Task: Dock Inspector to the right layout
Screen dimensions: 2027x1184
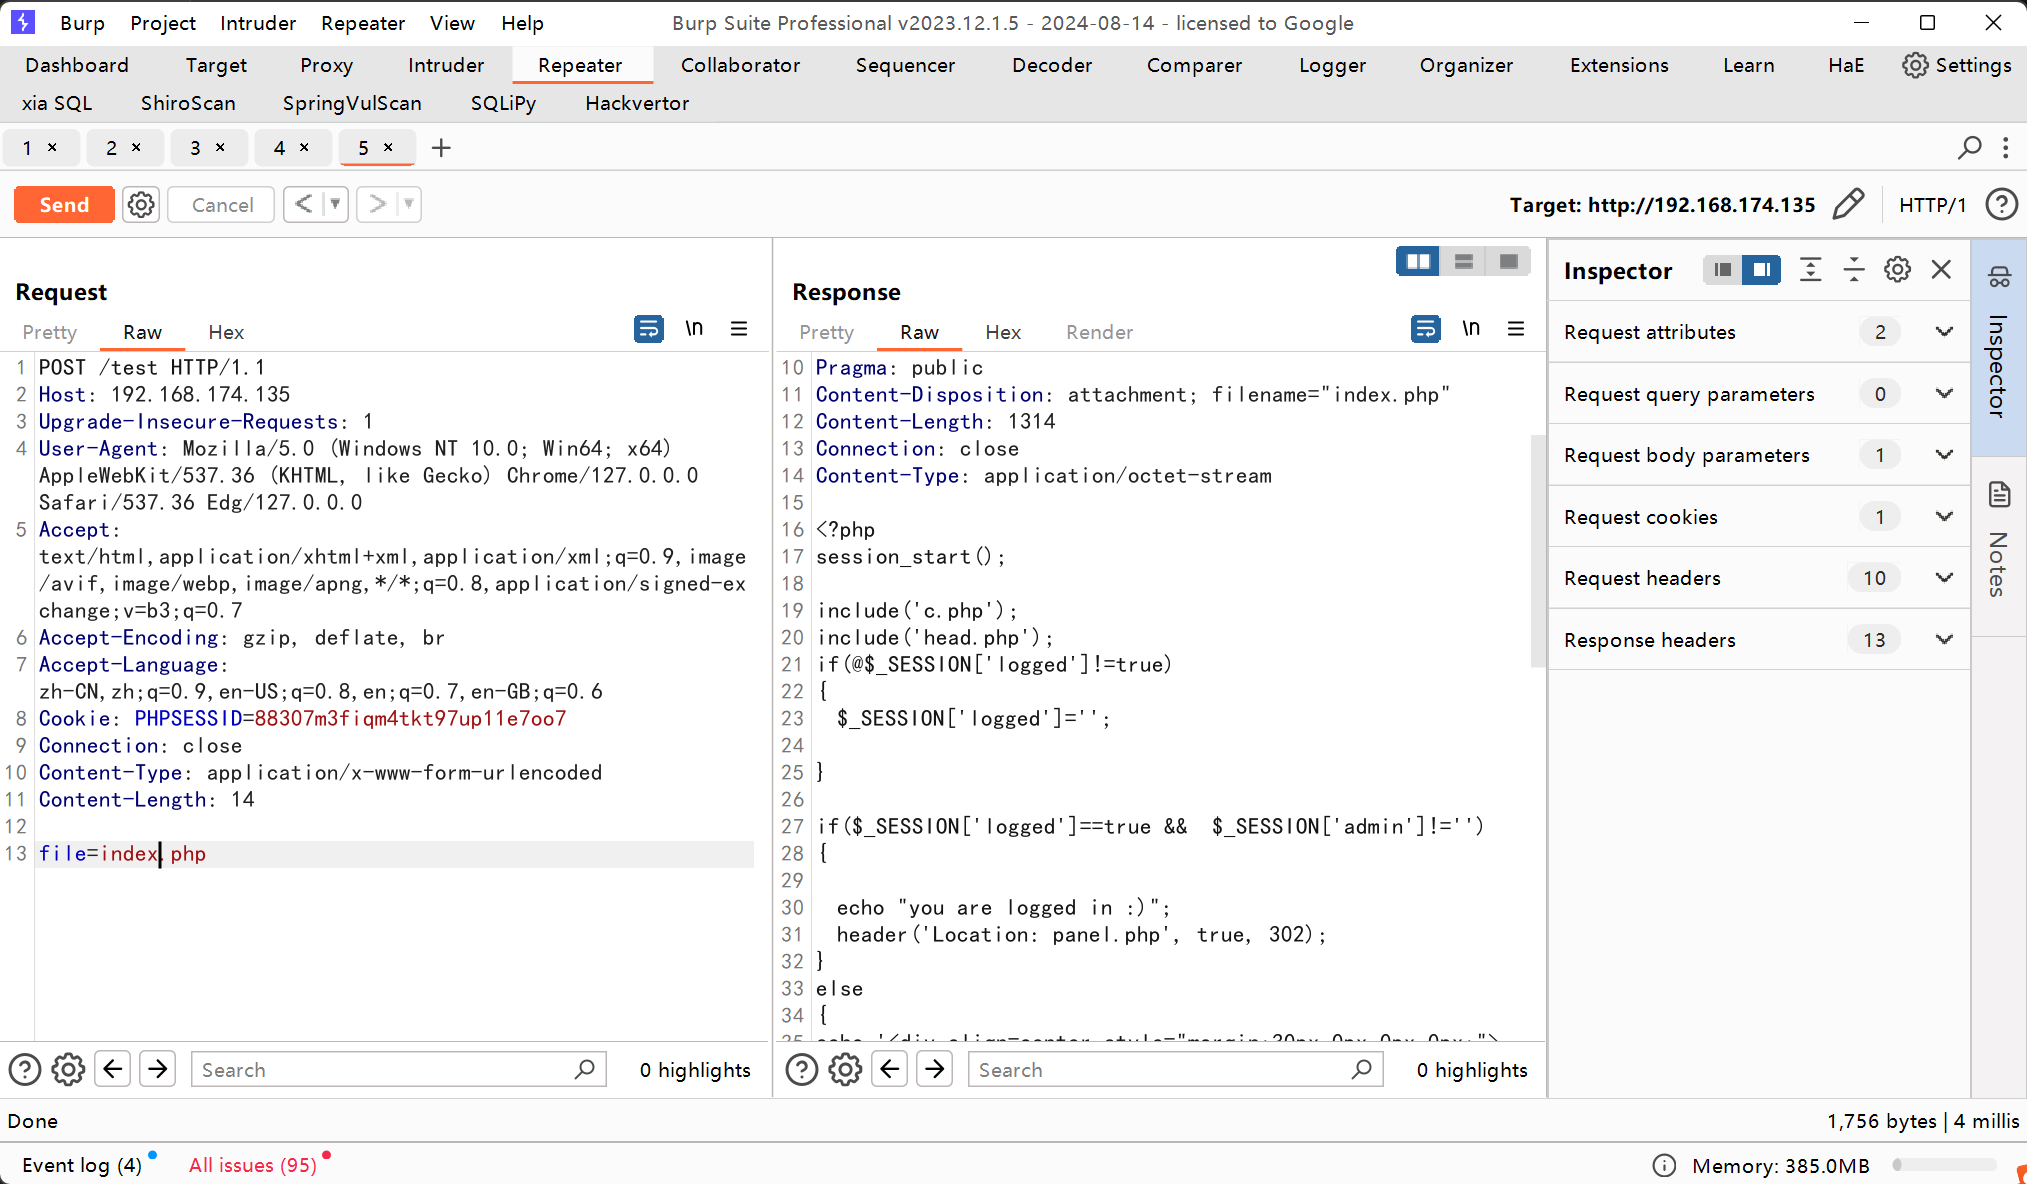Action: (x=1761, y=269)
